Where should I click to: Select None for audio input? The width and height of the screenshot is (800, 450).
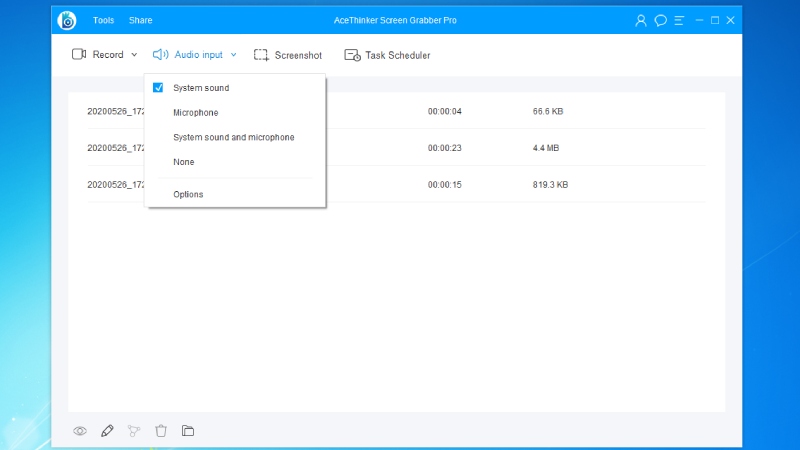pos(184,162)
